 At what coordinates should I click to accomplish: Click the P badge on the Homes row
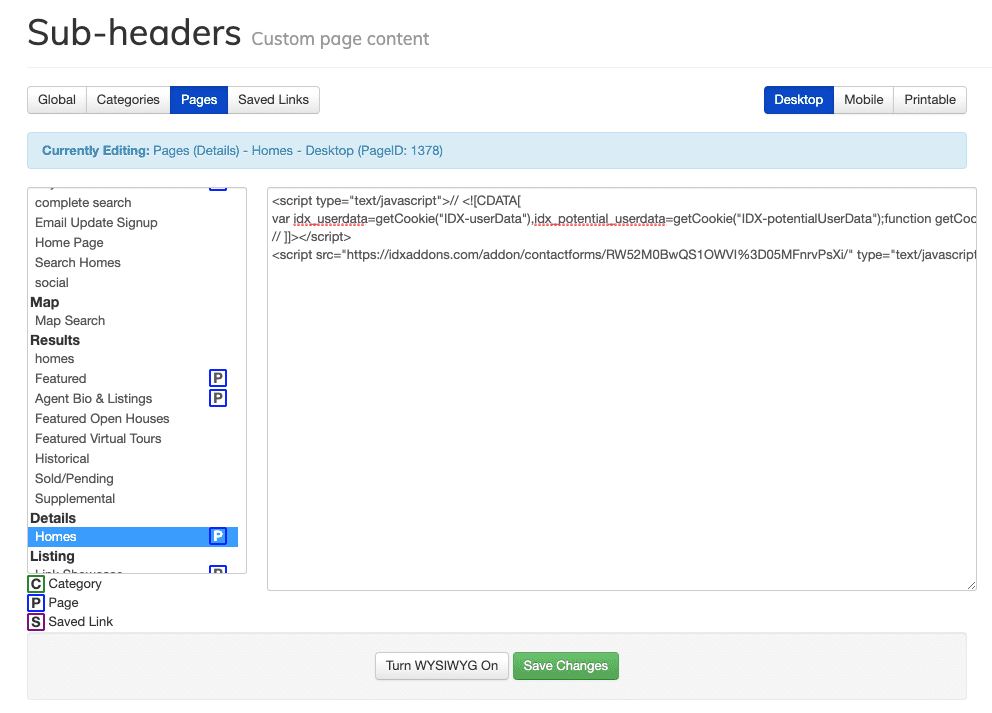[218, 536]
